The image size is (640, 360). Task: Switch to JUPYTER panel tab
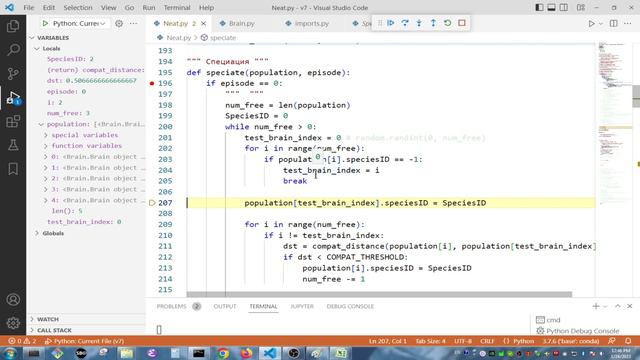[302, 306]
